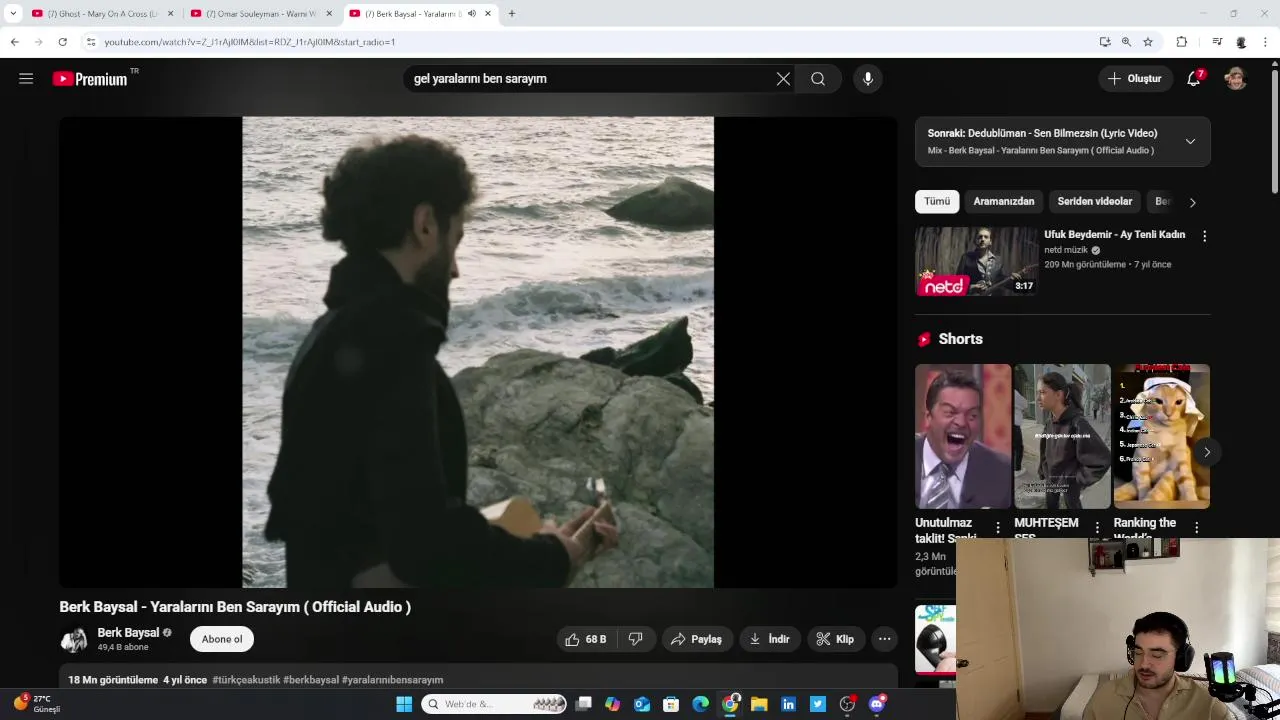Close the Ghost - Mary On A Cross tab

coord(170,14)
